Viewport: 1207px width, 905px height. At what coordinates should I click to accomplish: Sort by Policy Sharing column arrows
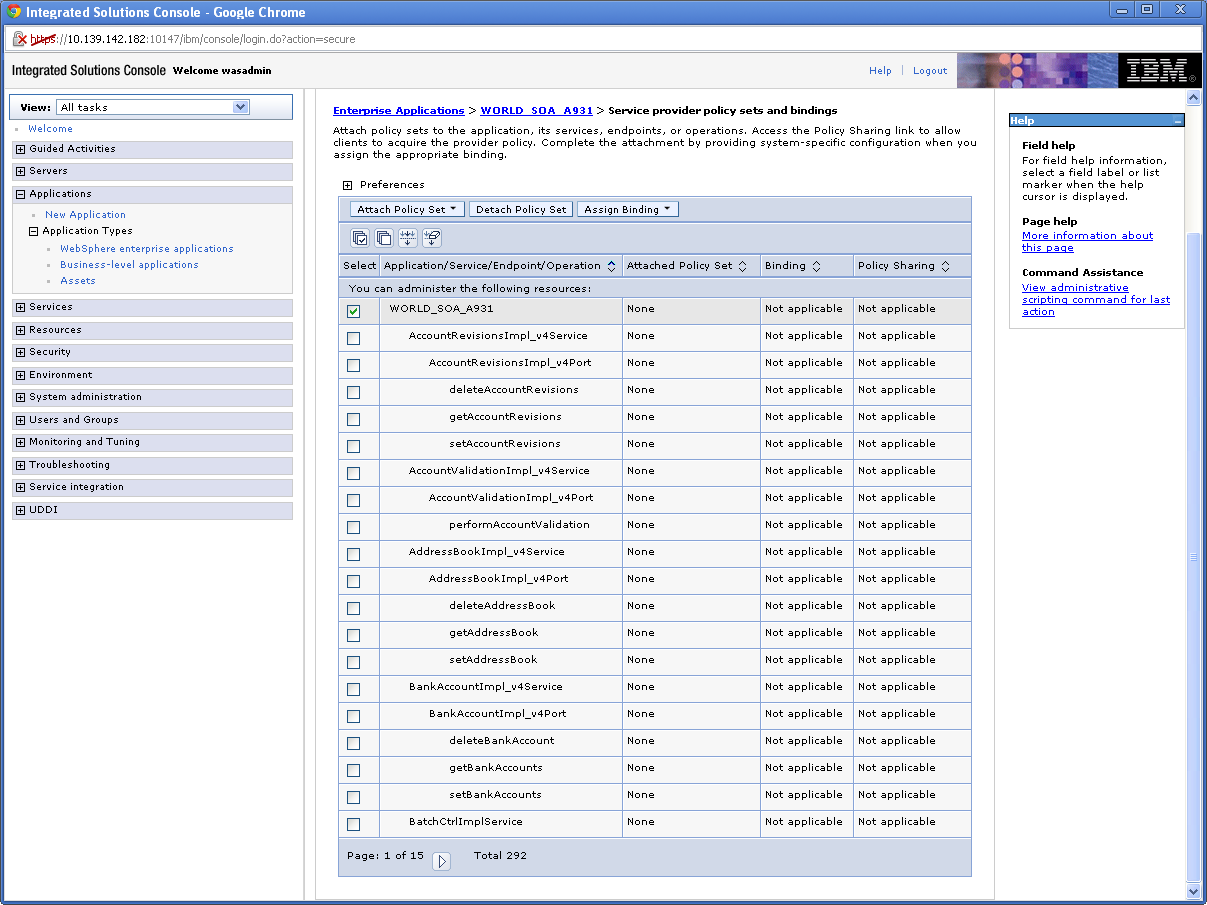[946, 266]
